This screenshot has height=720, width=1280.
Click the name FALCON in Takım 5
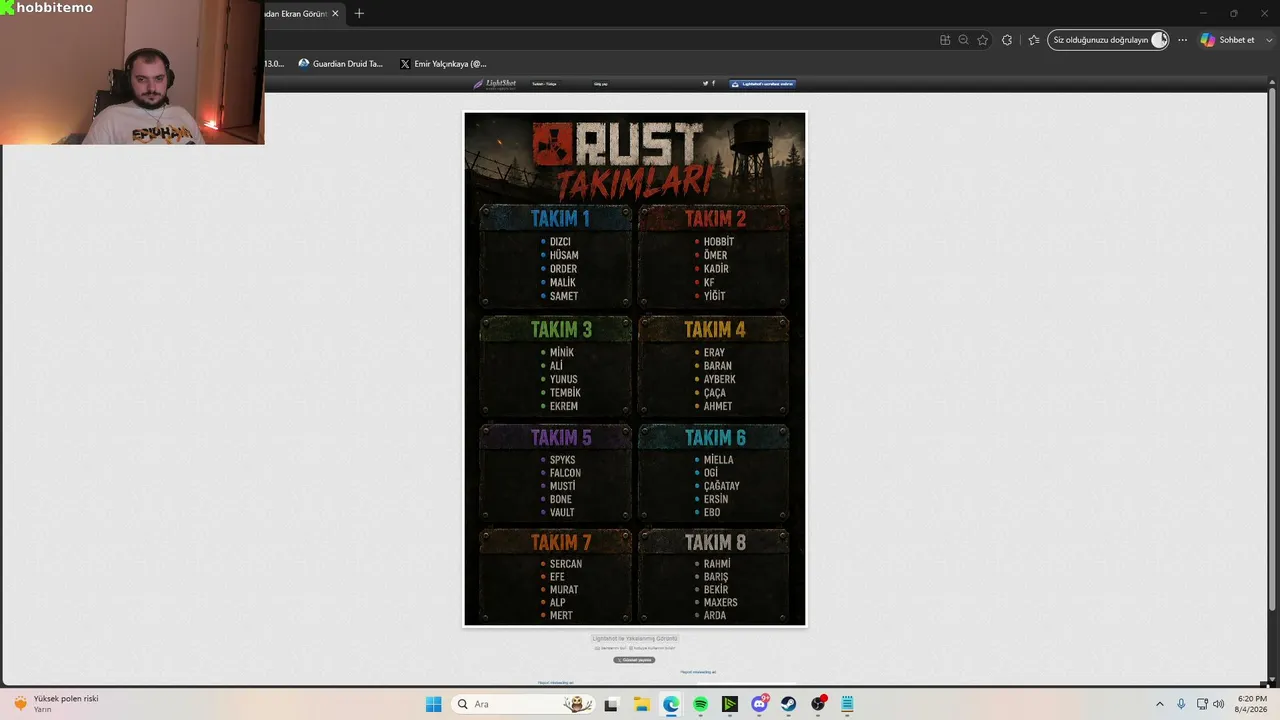565,473
